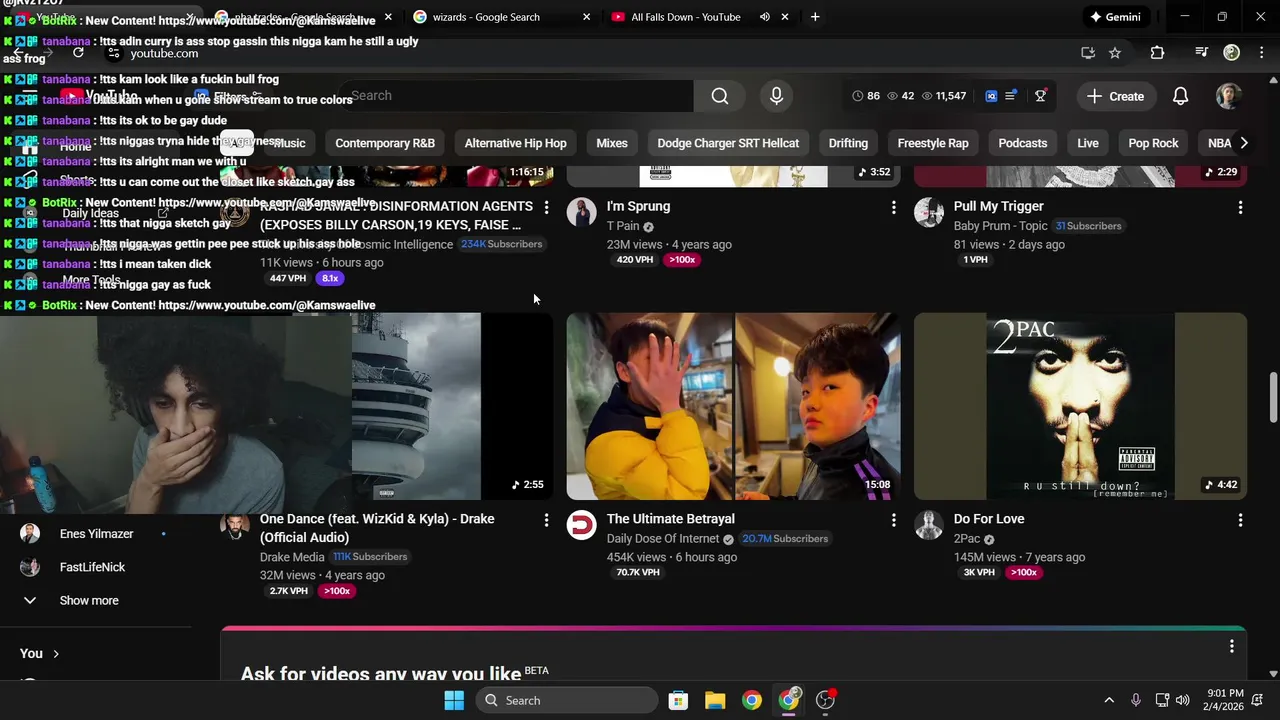Select the Contemporary R&B chip
This screenshot has width=1280, height=720.
[x=385, y=143]
